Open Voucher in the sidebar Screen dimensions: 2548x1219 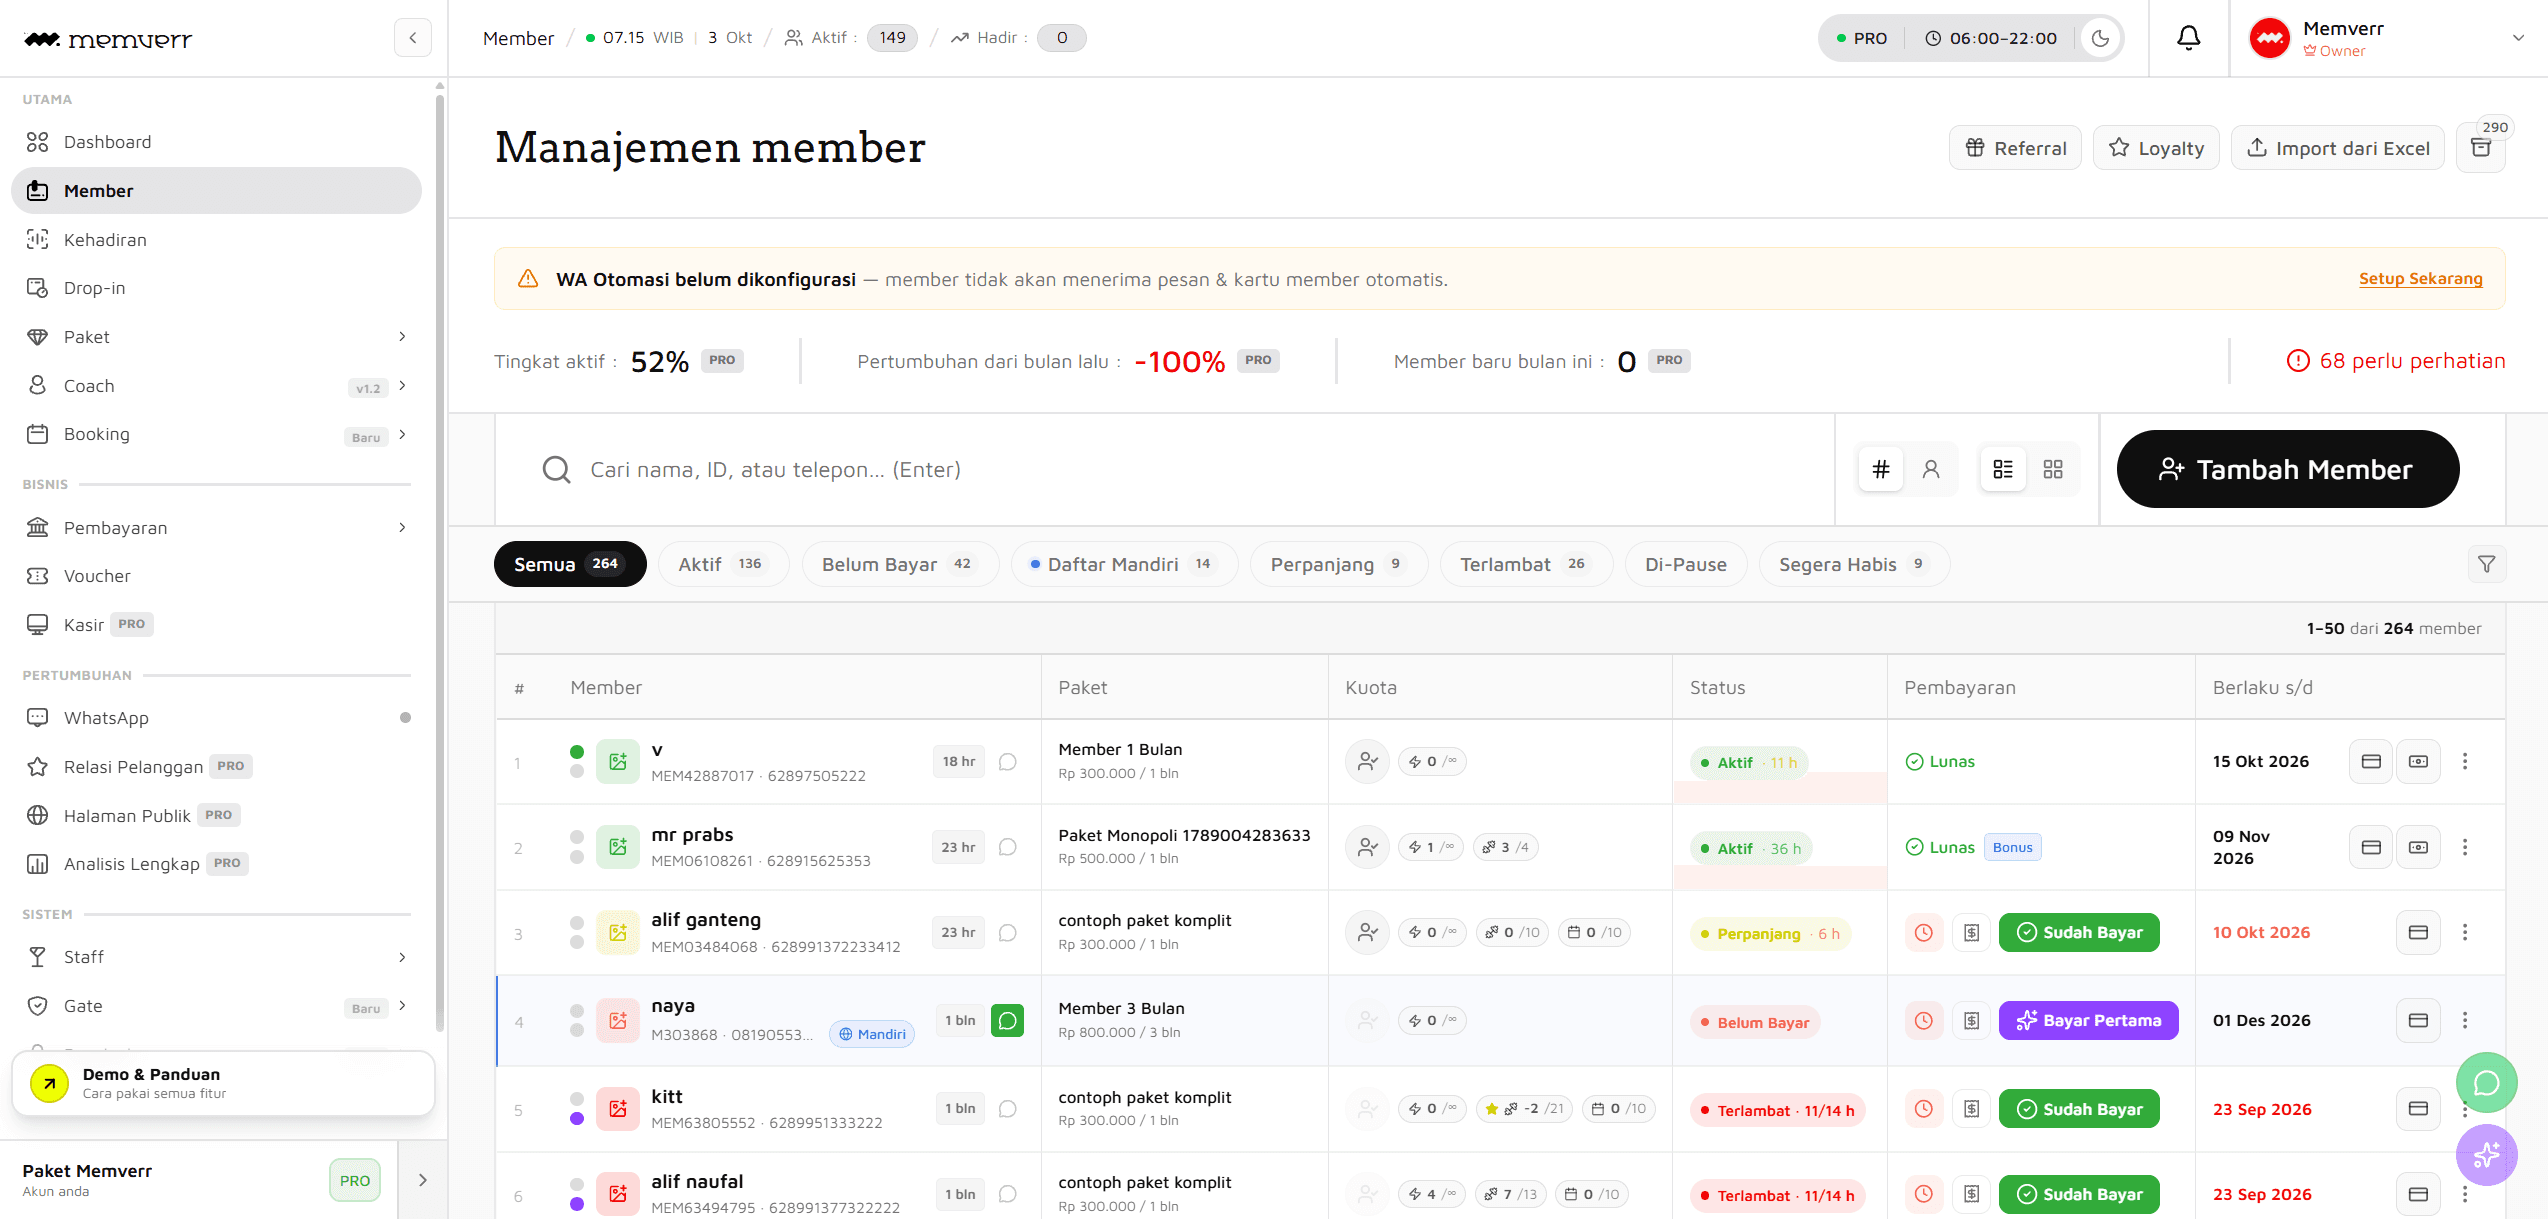tap(216, 576)
